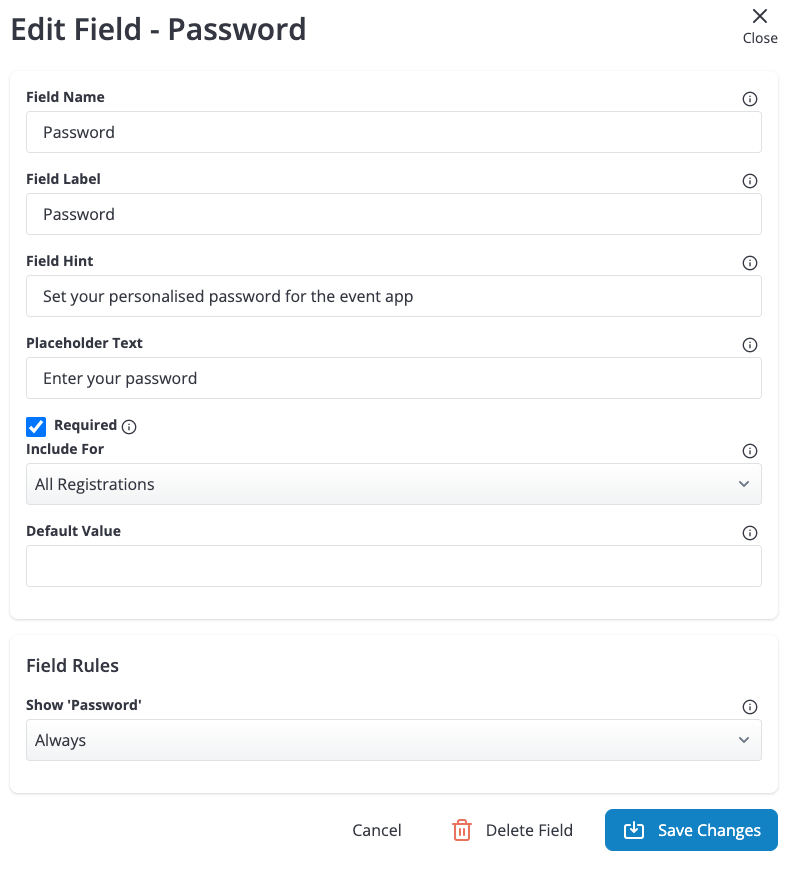Open the Include For info icon

(x=749, y=450)
